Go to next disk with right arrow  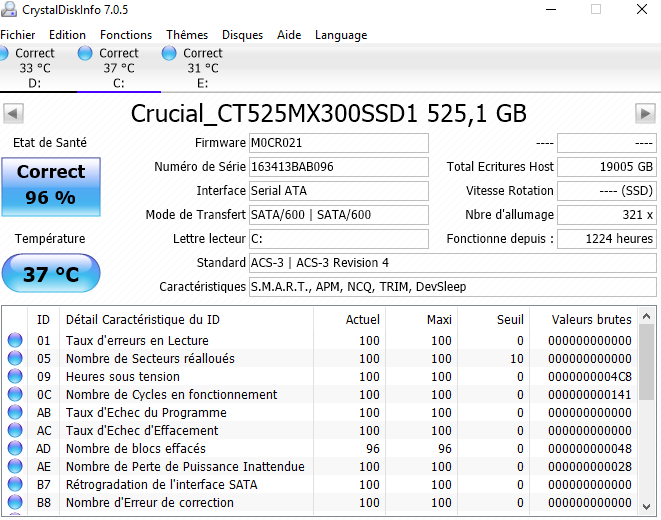click(646, 112)
